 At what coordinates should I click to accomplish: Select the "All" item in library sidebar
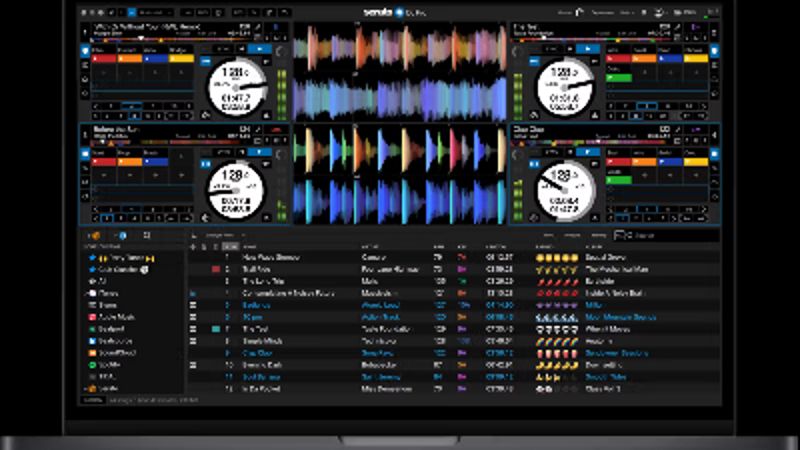pos(97,281)
